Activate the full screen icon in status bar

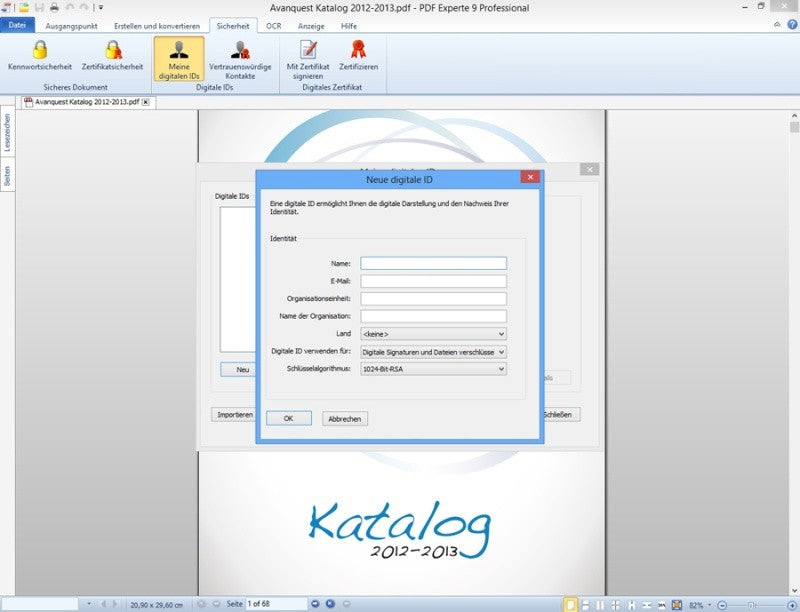pos(677,605)
